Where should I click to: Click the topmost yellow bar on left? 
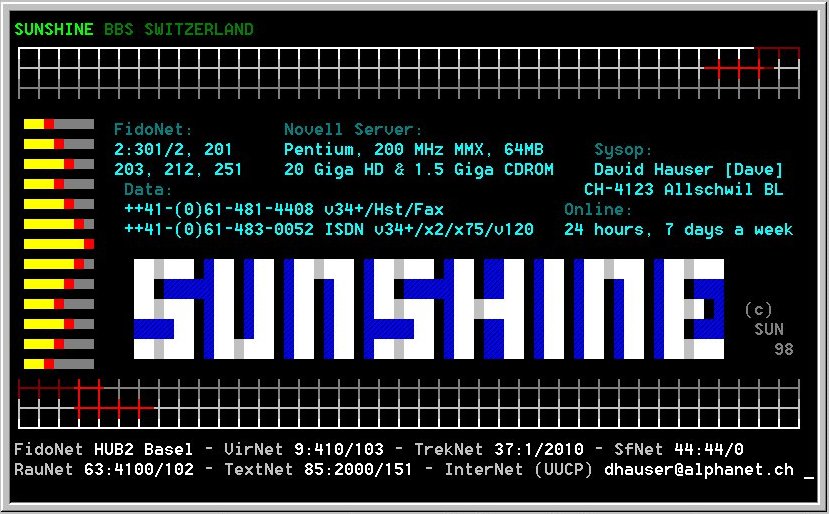[x=38, y=124]
